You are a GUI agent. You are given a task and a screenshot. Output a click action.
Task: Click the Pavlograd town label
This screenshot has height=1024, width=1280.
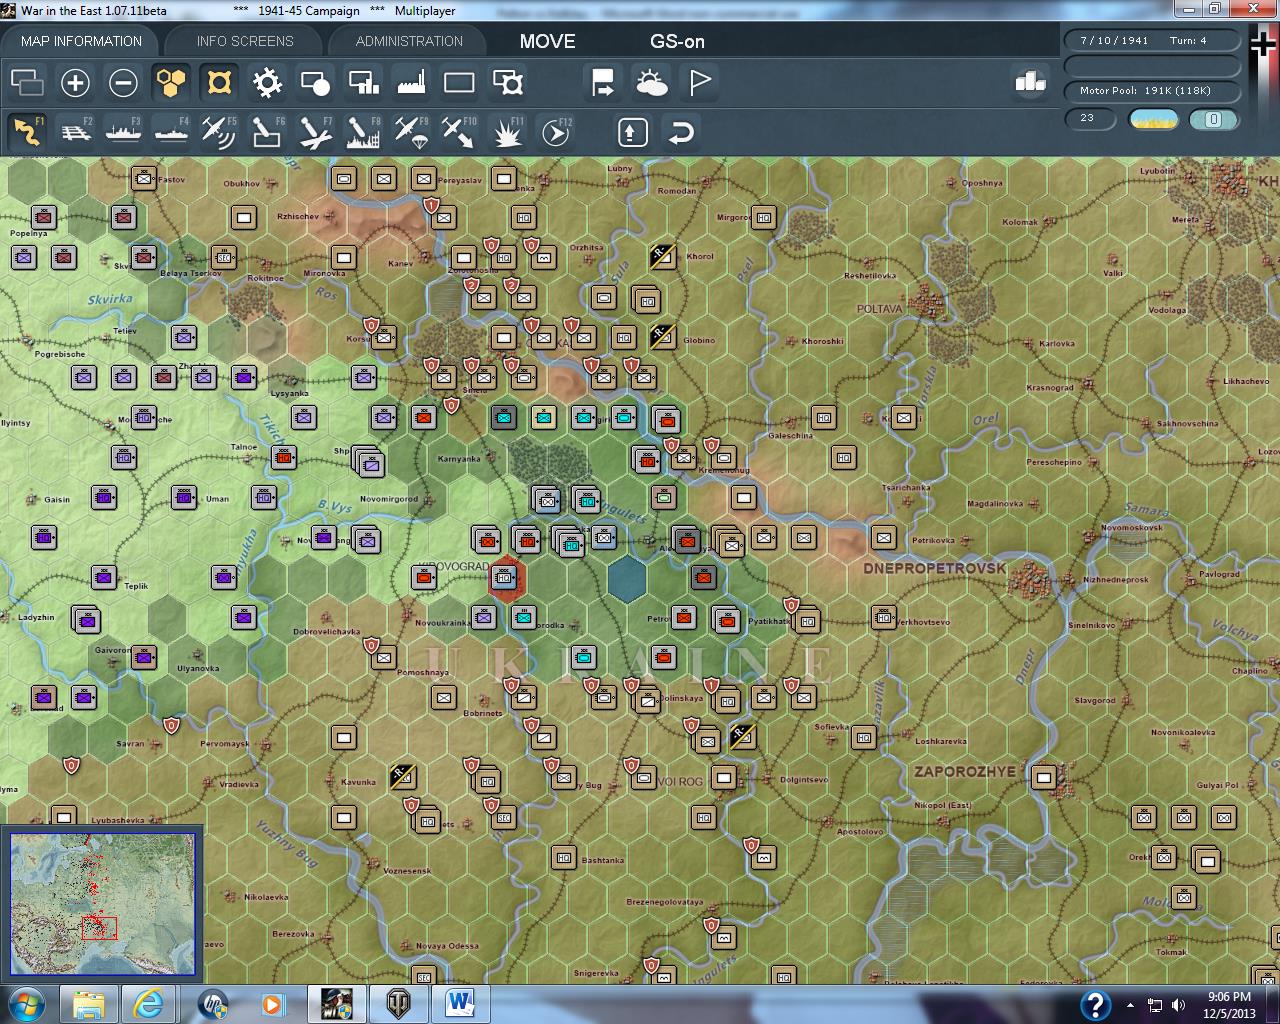click(x=1220, y=575)
